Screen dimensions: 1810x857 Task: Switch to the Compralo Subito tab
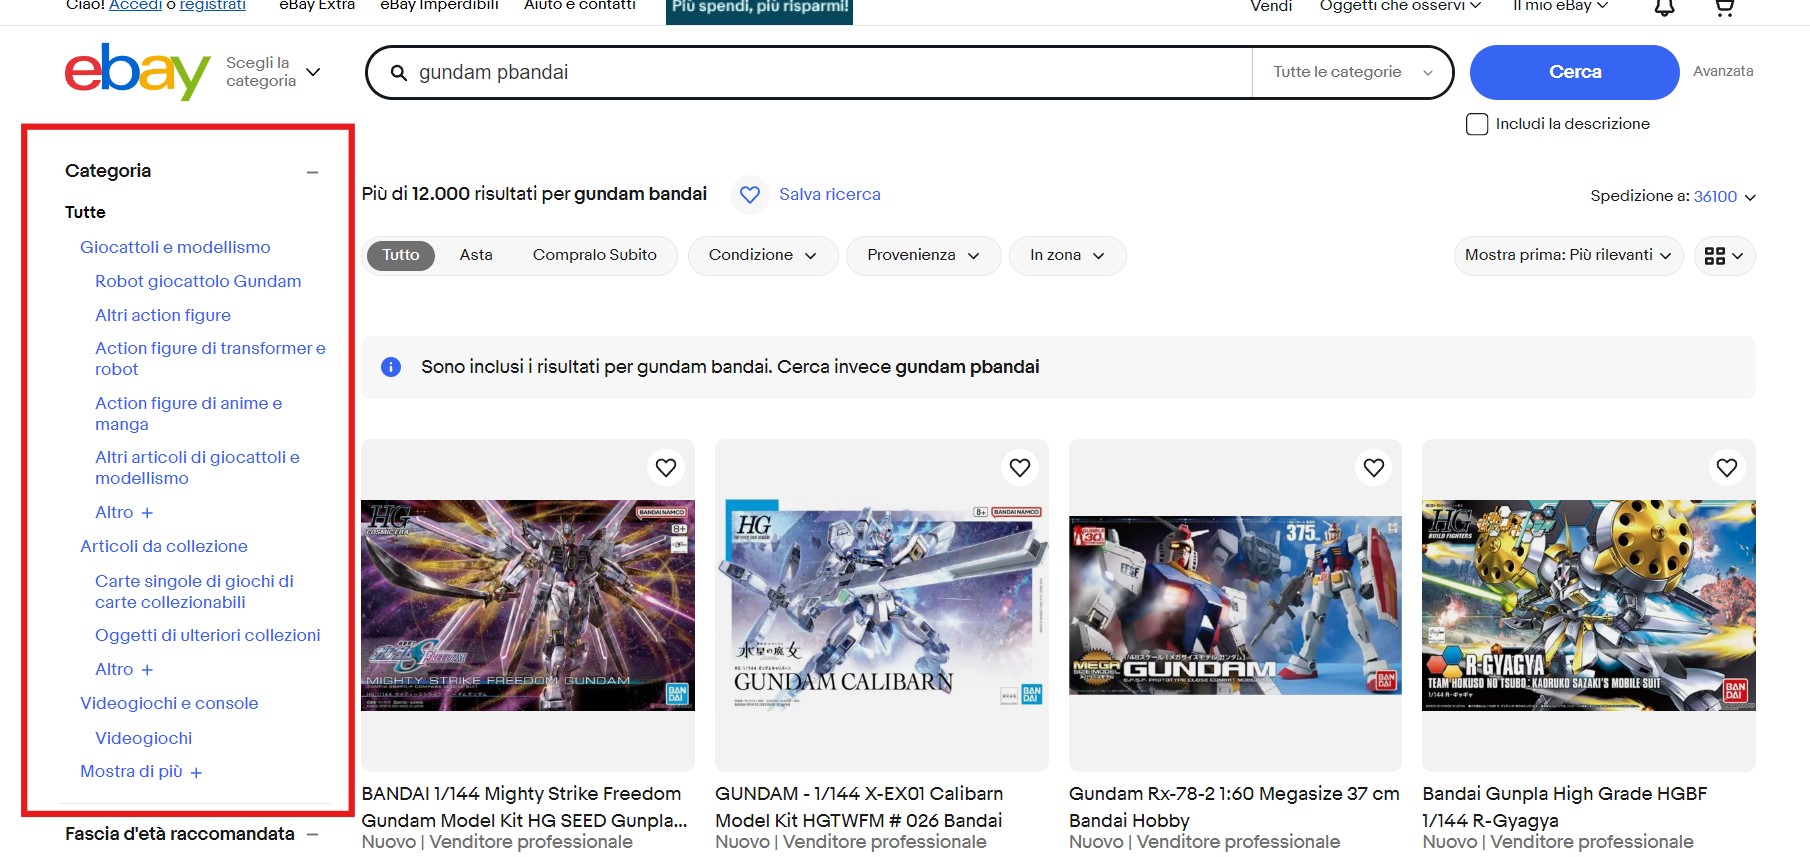(594, 255)
